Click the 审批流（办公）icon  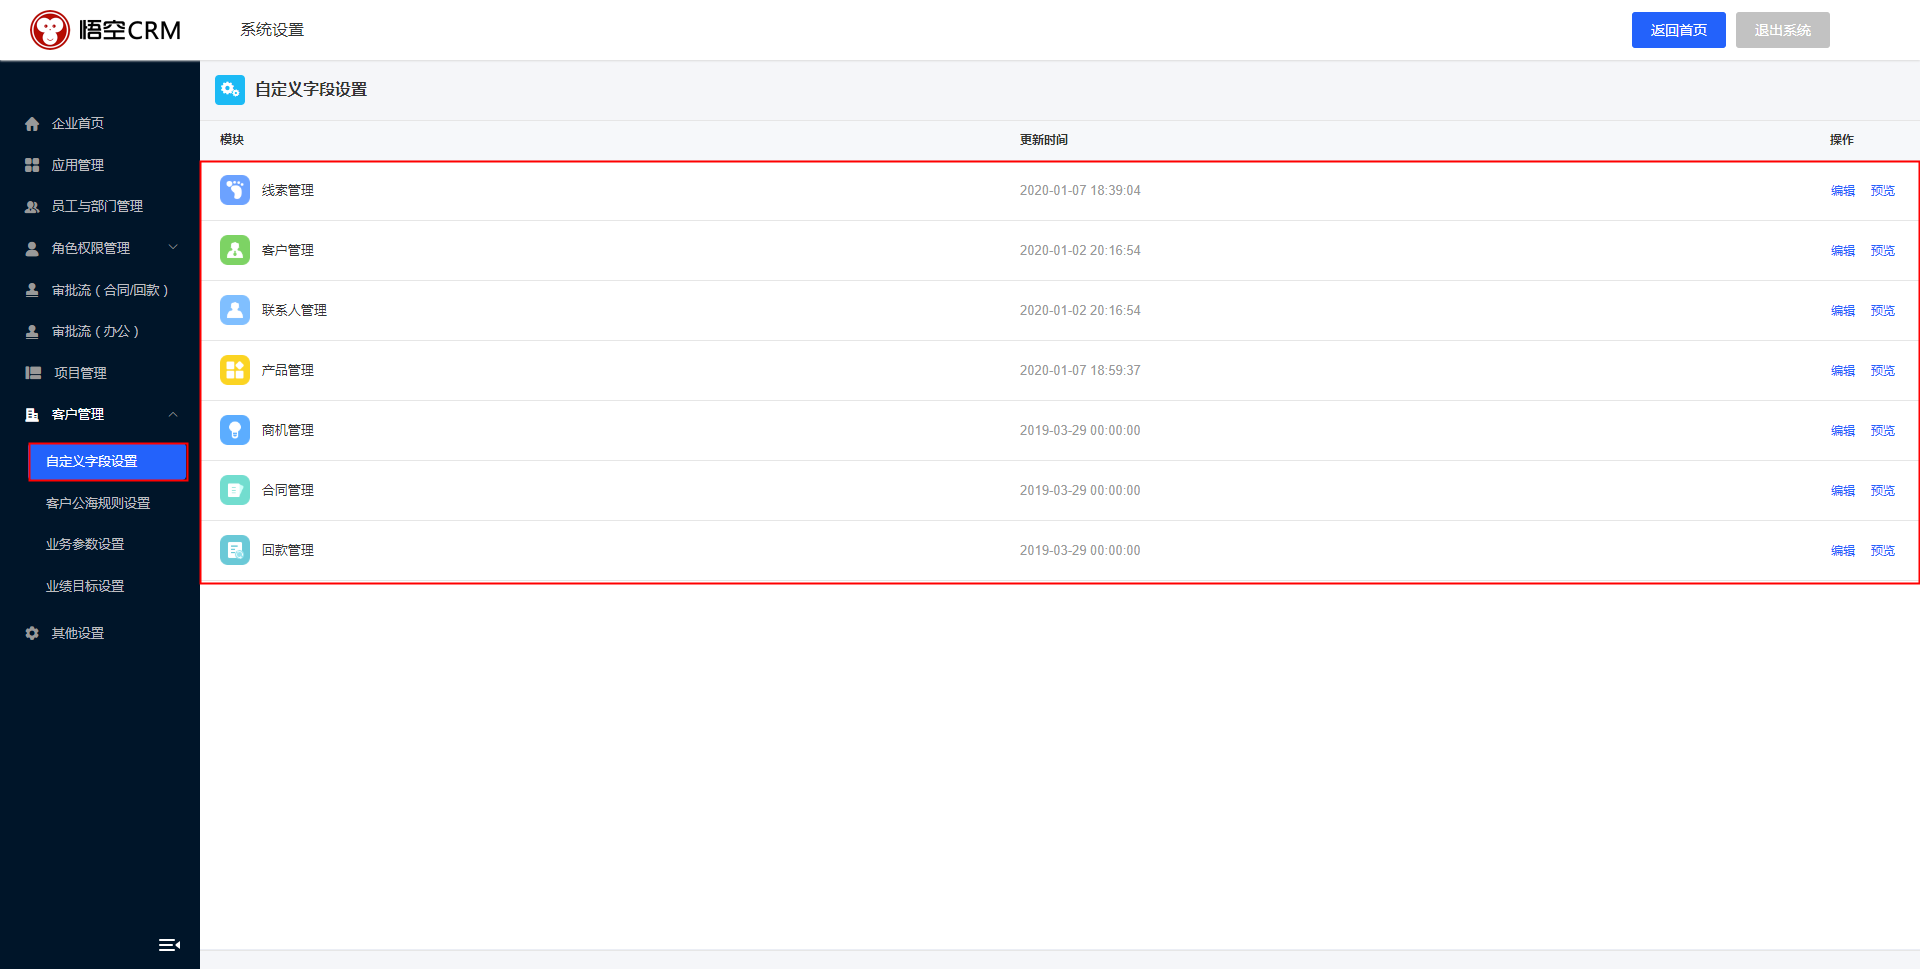point(32,332)
